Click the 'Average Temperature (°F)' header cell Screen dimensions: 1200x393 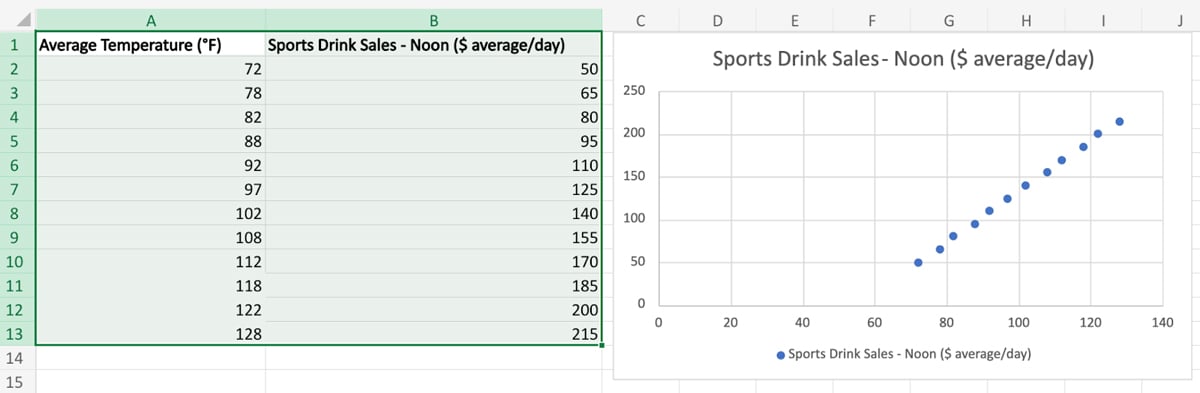[x=150, y=44]
